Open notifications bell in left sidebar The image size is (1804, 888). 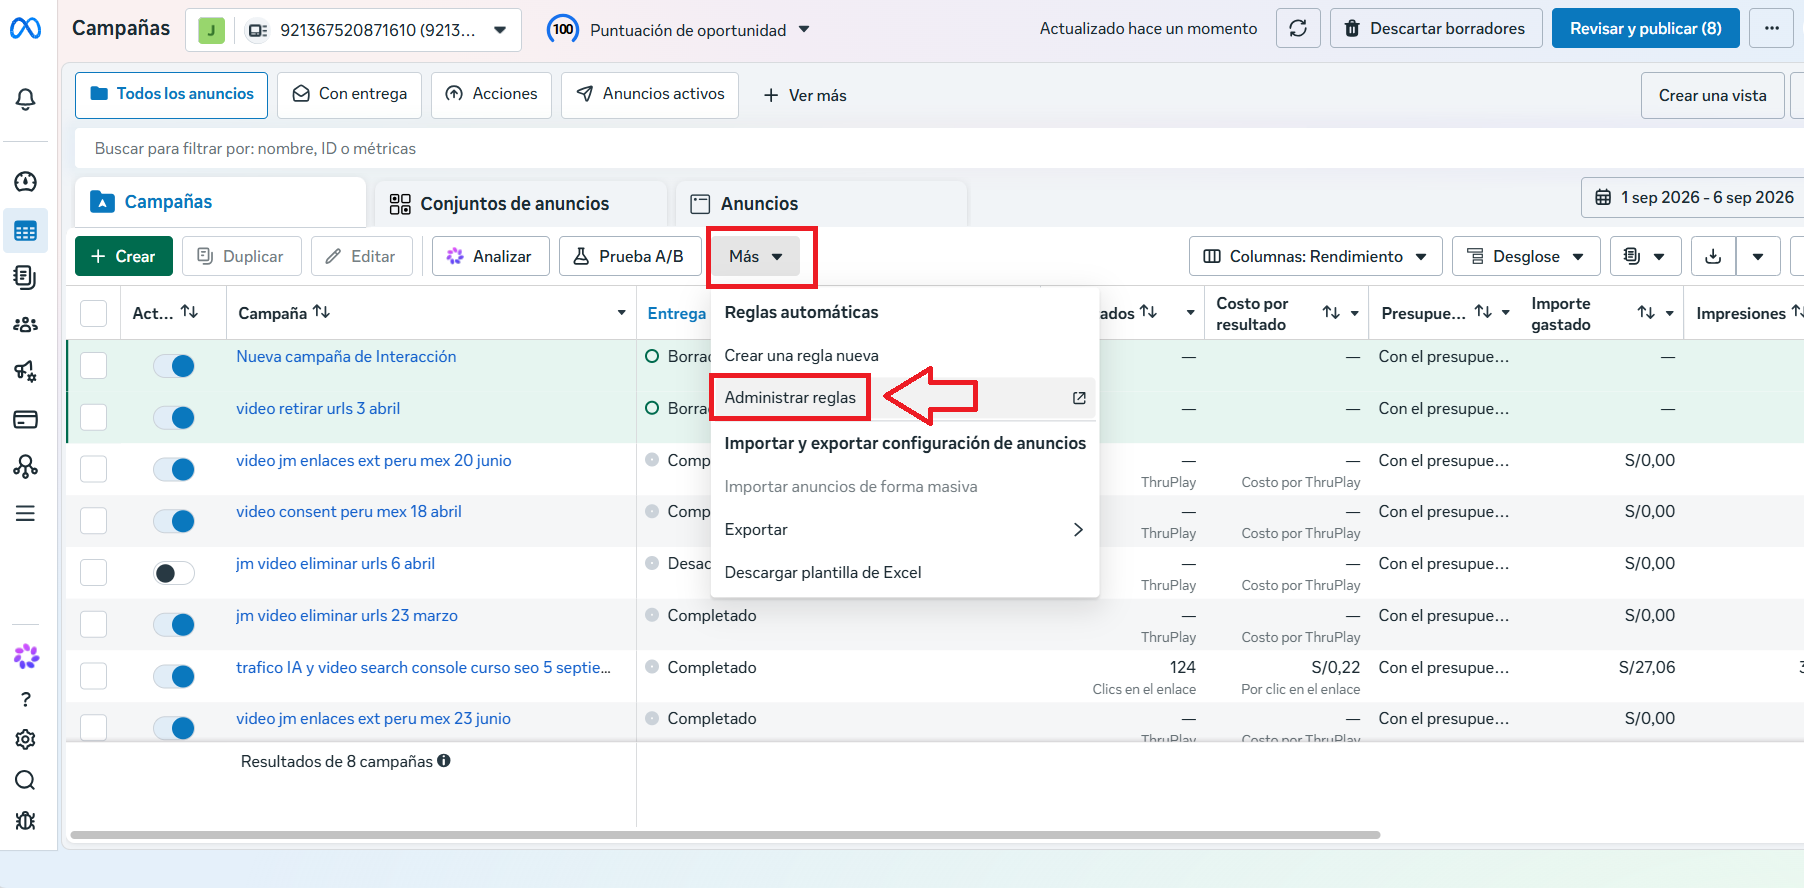click(x=26, y=99)
